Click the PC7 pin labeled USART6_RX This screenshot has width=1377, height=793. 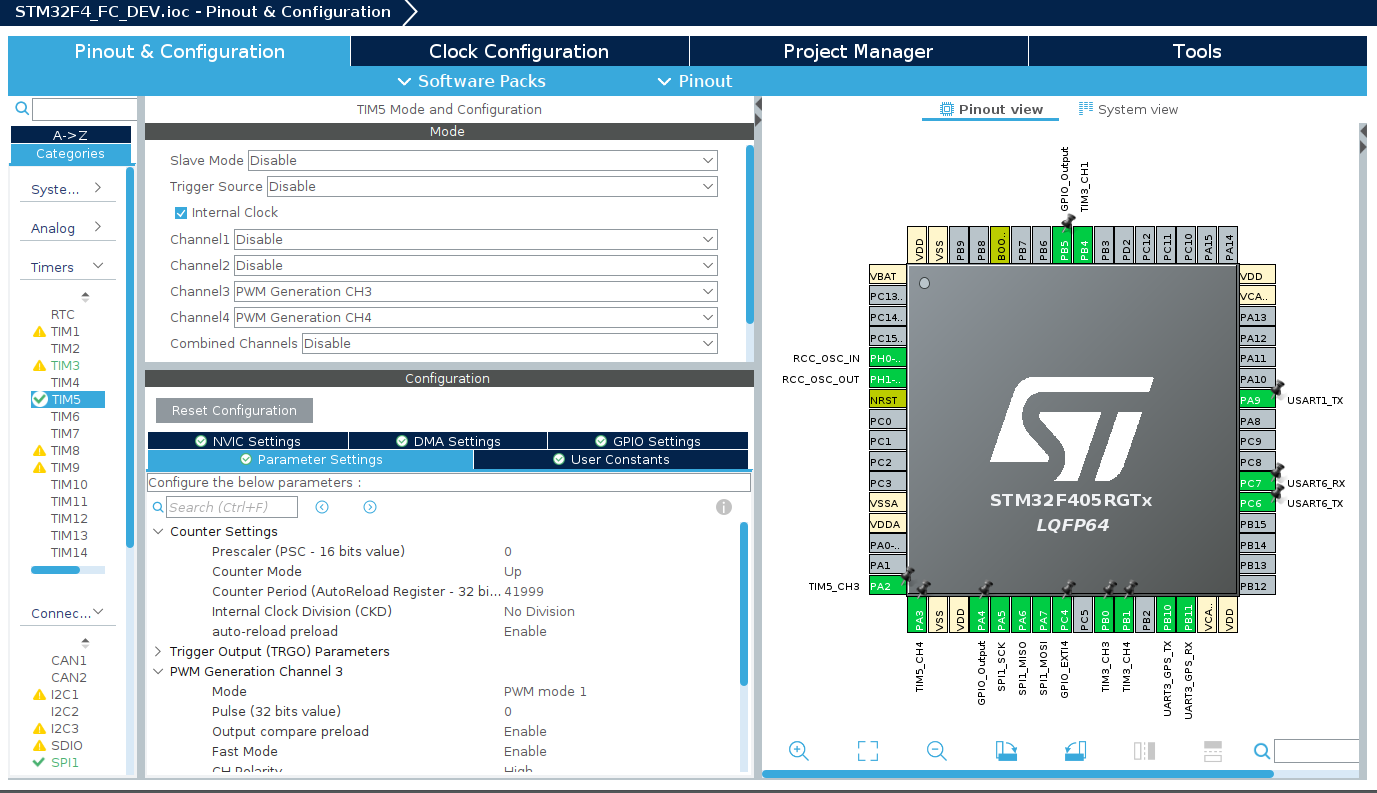pos(1257,483)
